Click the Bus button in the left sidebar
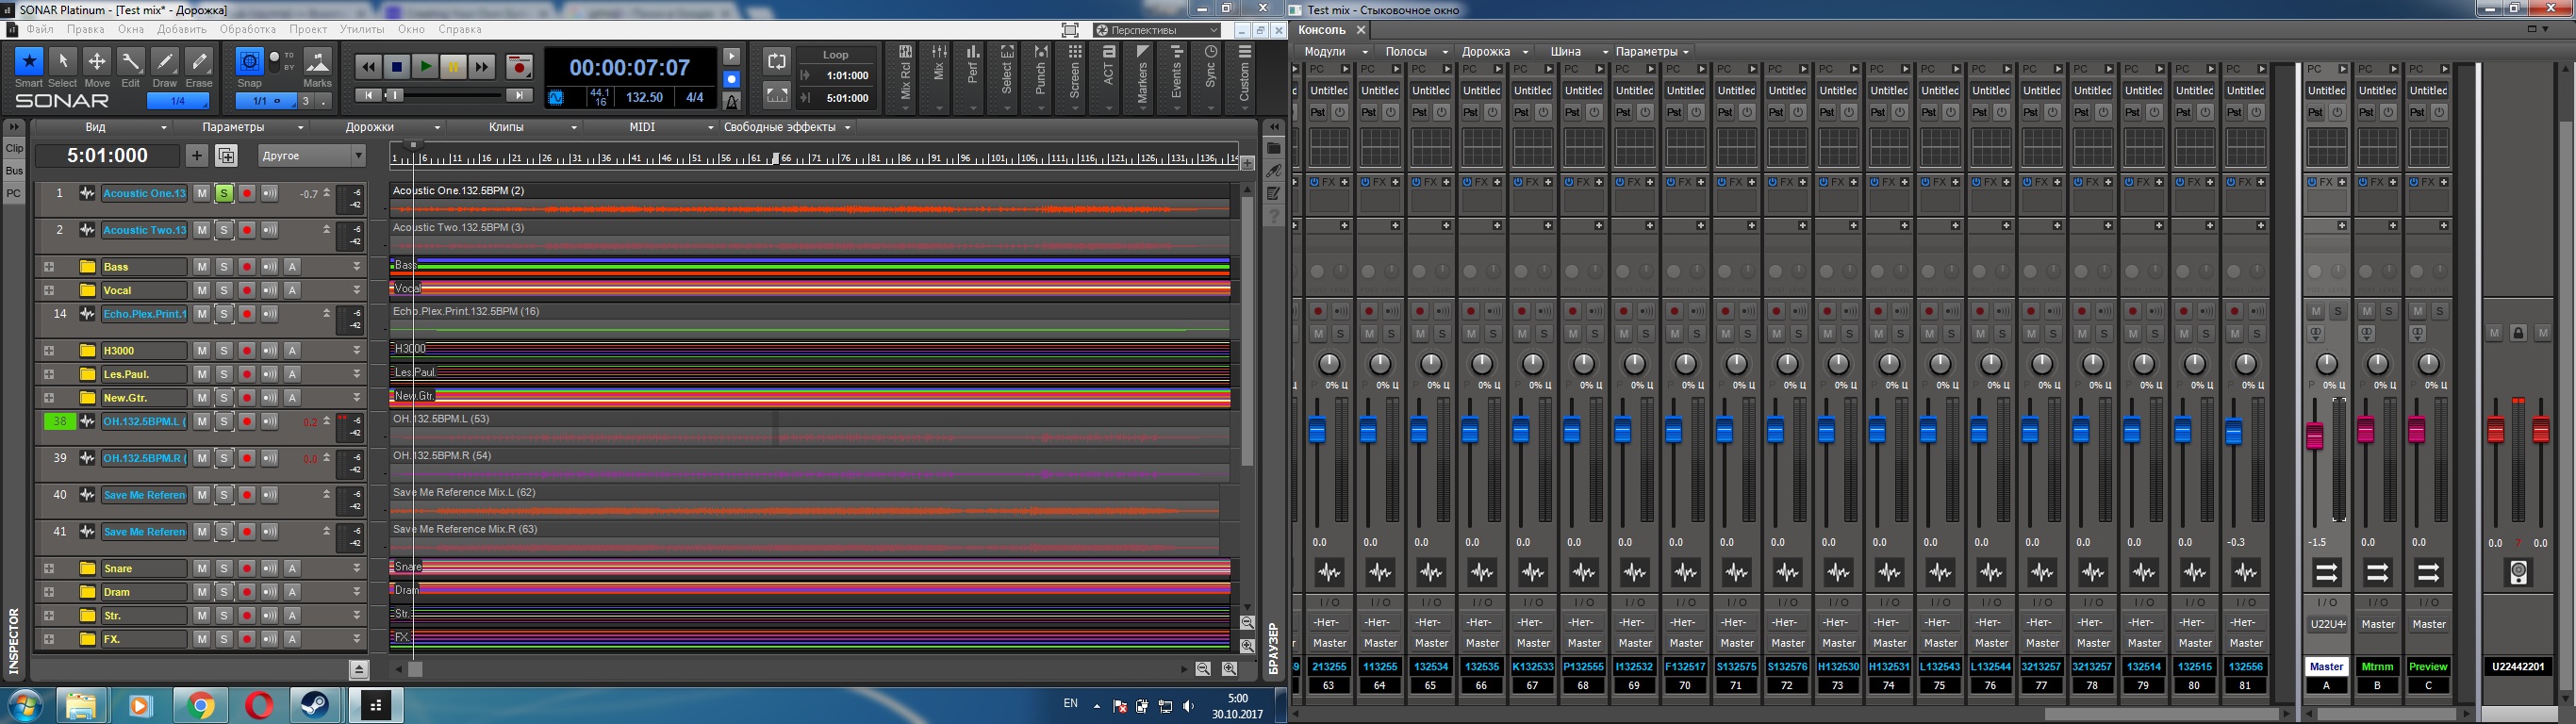This screenshot has width=2576, height=724. [x=14, y=171]
